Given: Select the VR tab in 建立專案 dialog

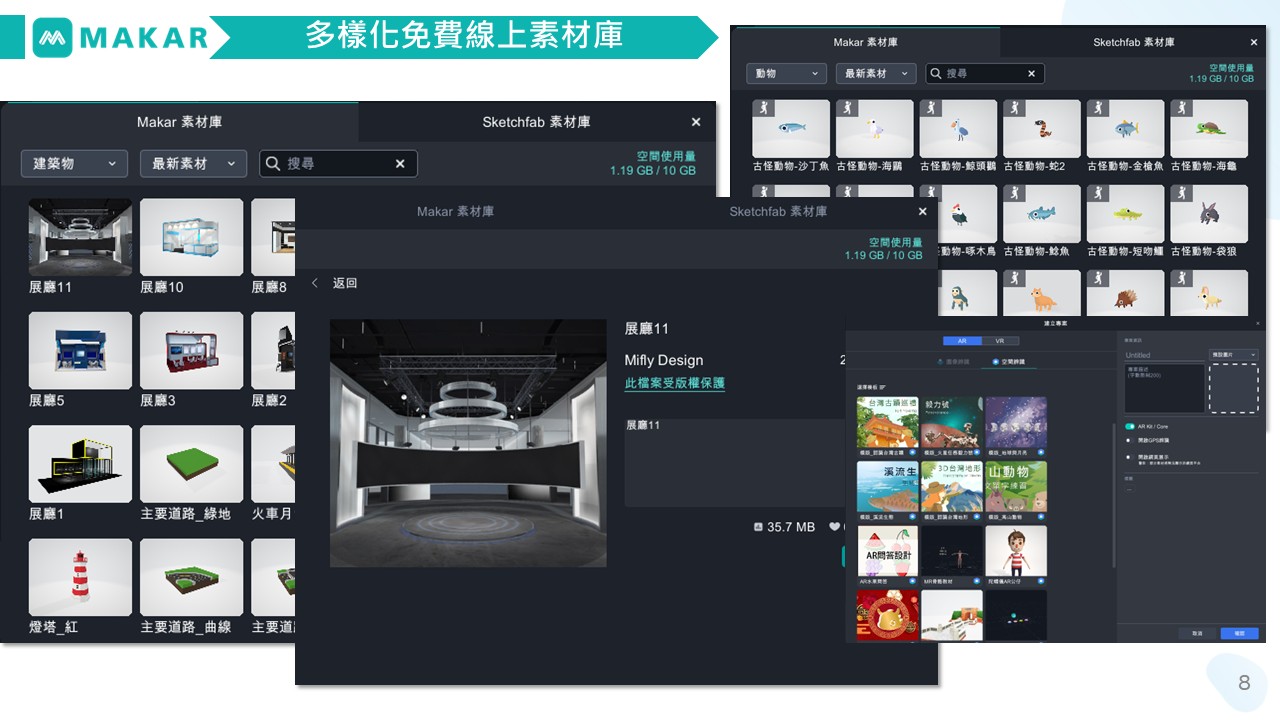Looking at the screenshot, I should pos(999,341).
